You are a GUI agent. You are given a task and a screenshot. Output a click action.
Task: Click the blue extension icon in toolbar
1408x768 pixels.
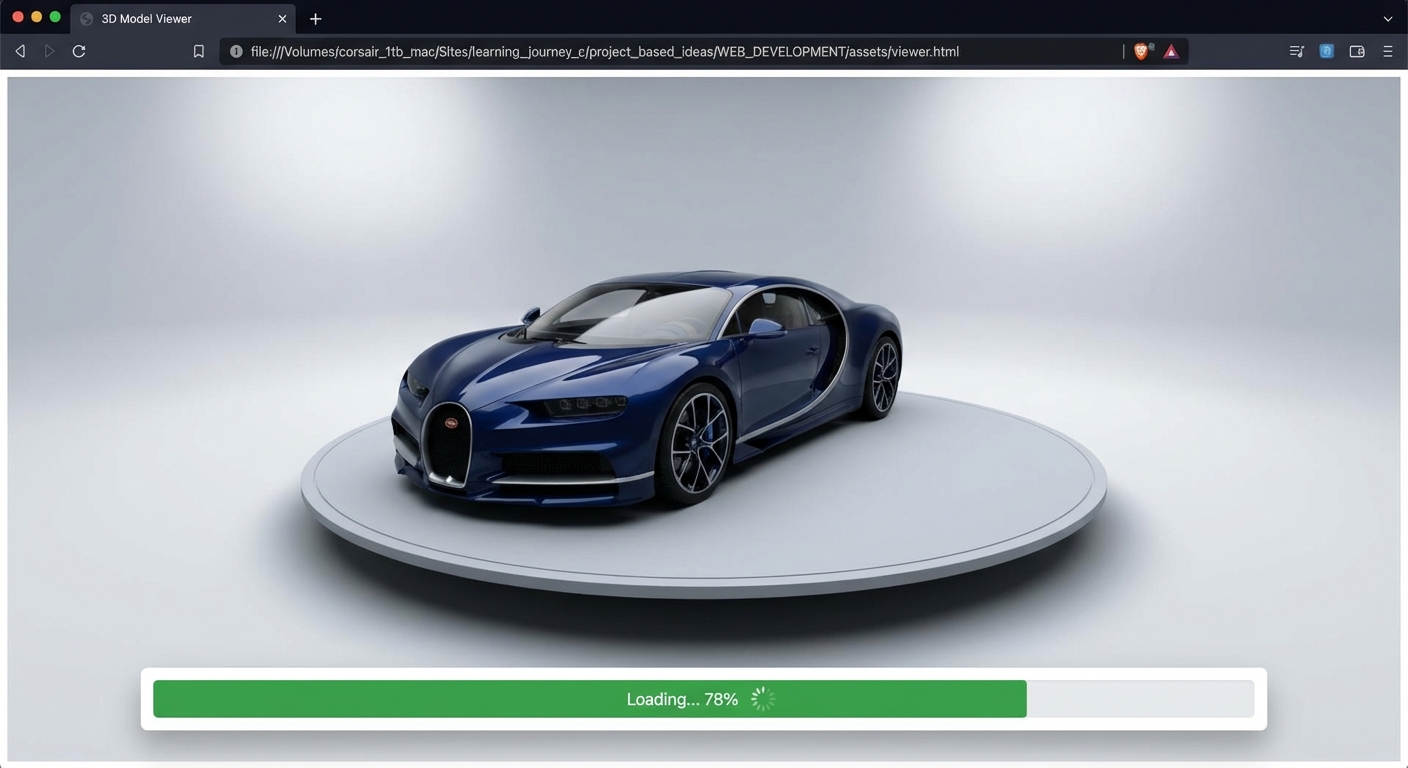(x=1326, y=51)
